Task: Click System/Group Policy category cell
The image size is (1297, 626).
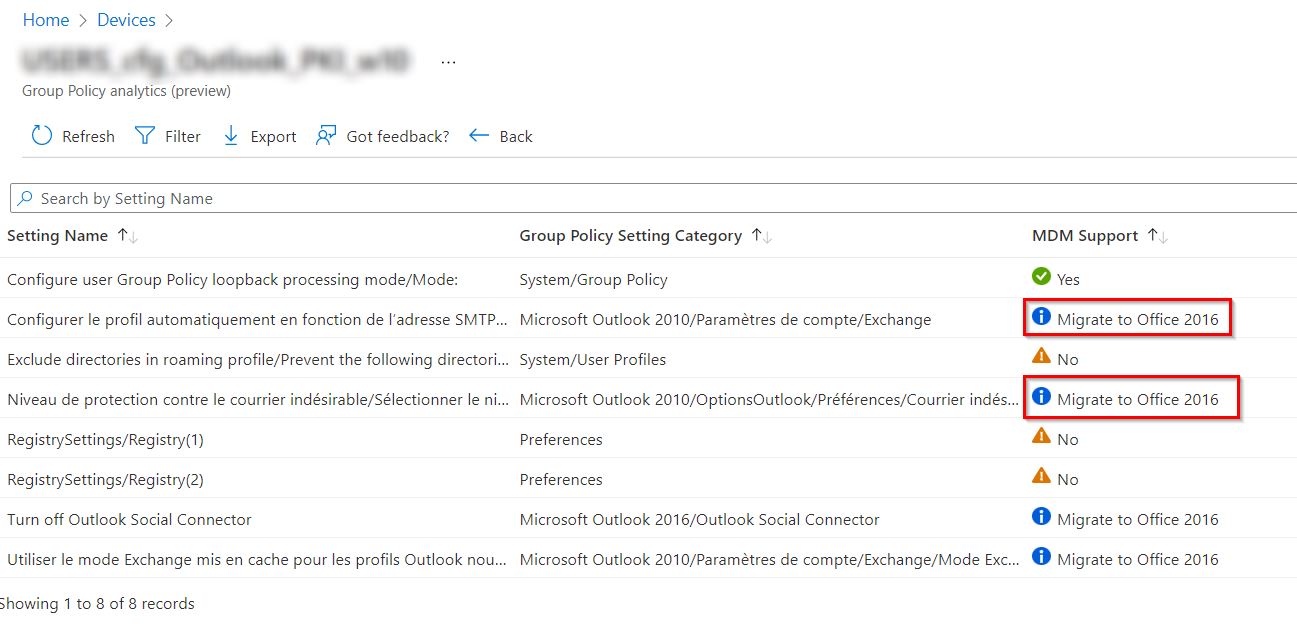Action: (x=593, y=279)
